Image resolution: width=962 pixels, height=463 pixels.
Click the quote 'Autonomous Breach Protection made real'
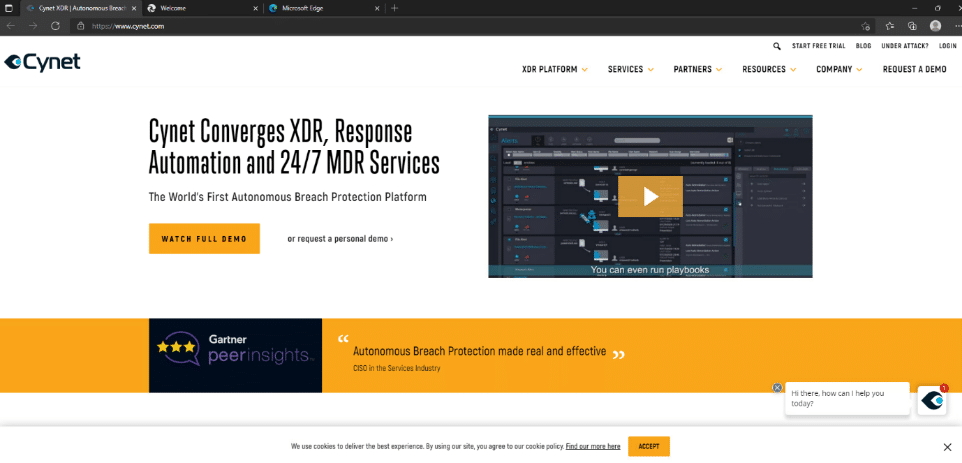[x=479, y=351]
